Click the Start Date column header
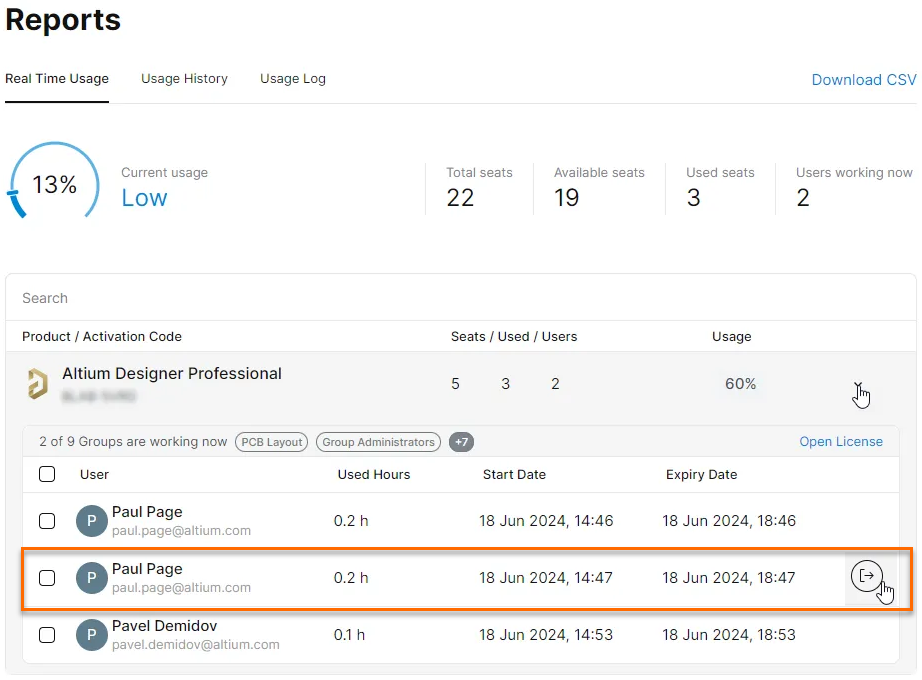 (x=515, y=475)
